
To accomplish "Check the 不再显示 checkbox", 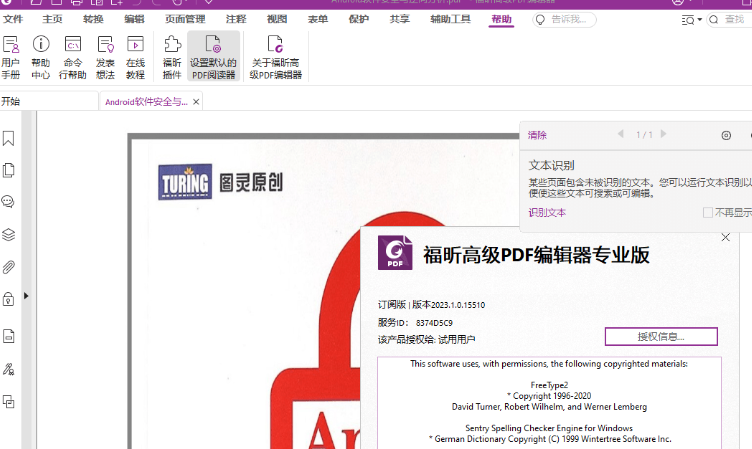I will click(x=708, y=212).
